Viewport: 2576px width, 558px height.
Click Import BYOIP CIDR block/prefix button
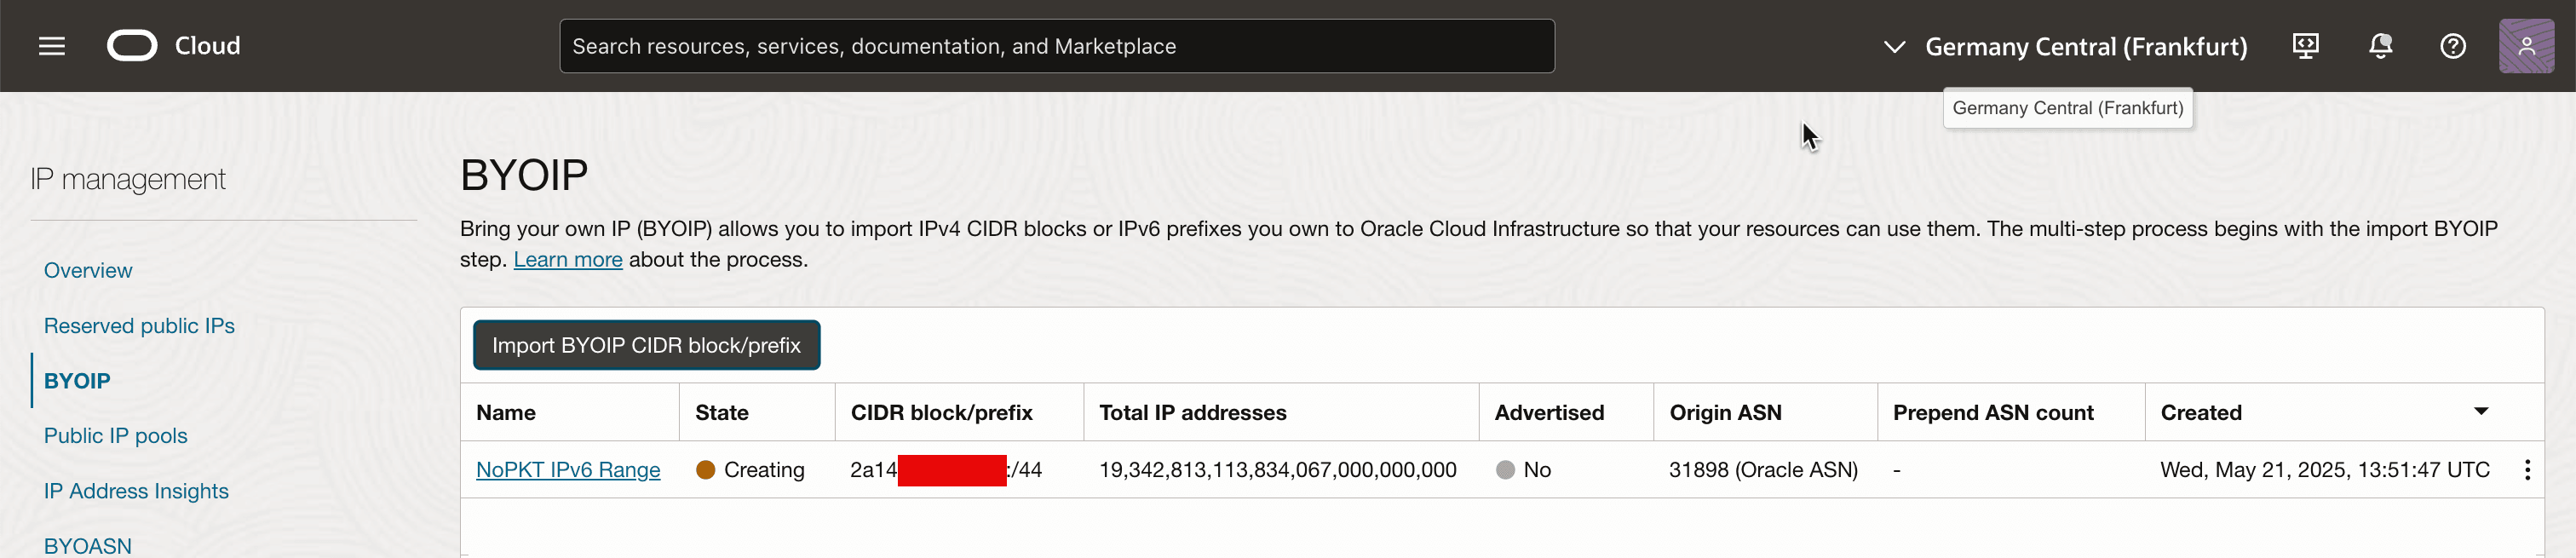tap(646, 345)
